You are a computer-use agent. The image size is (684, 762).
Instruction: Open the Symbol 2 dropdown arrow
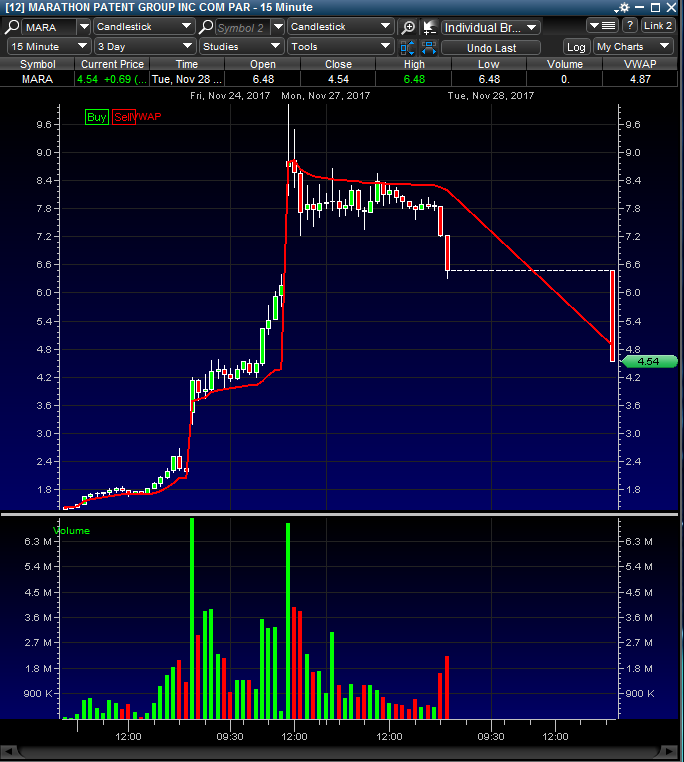tap(278, 27)
